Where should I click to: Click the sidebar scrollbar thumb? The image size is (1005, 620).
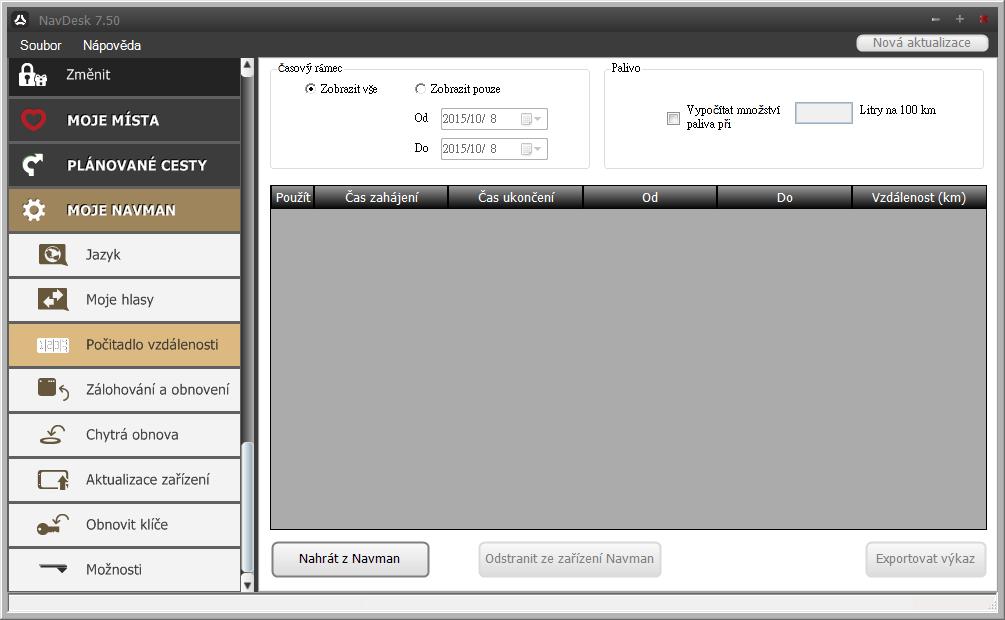pos(247,507)
